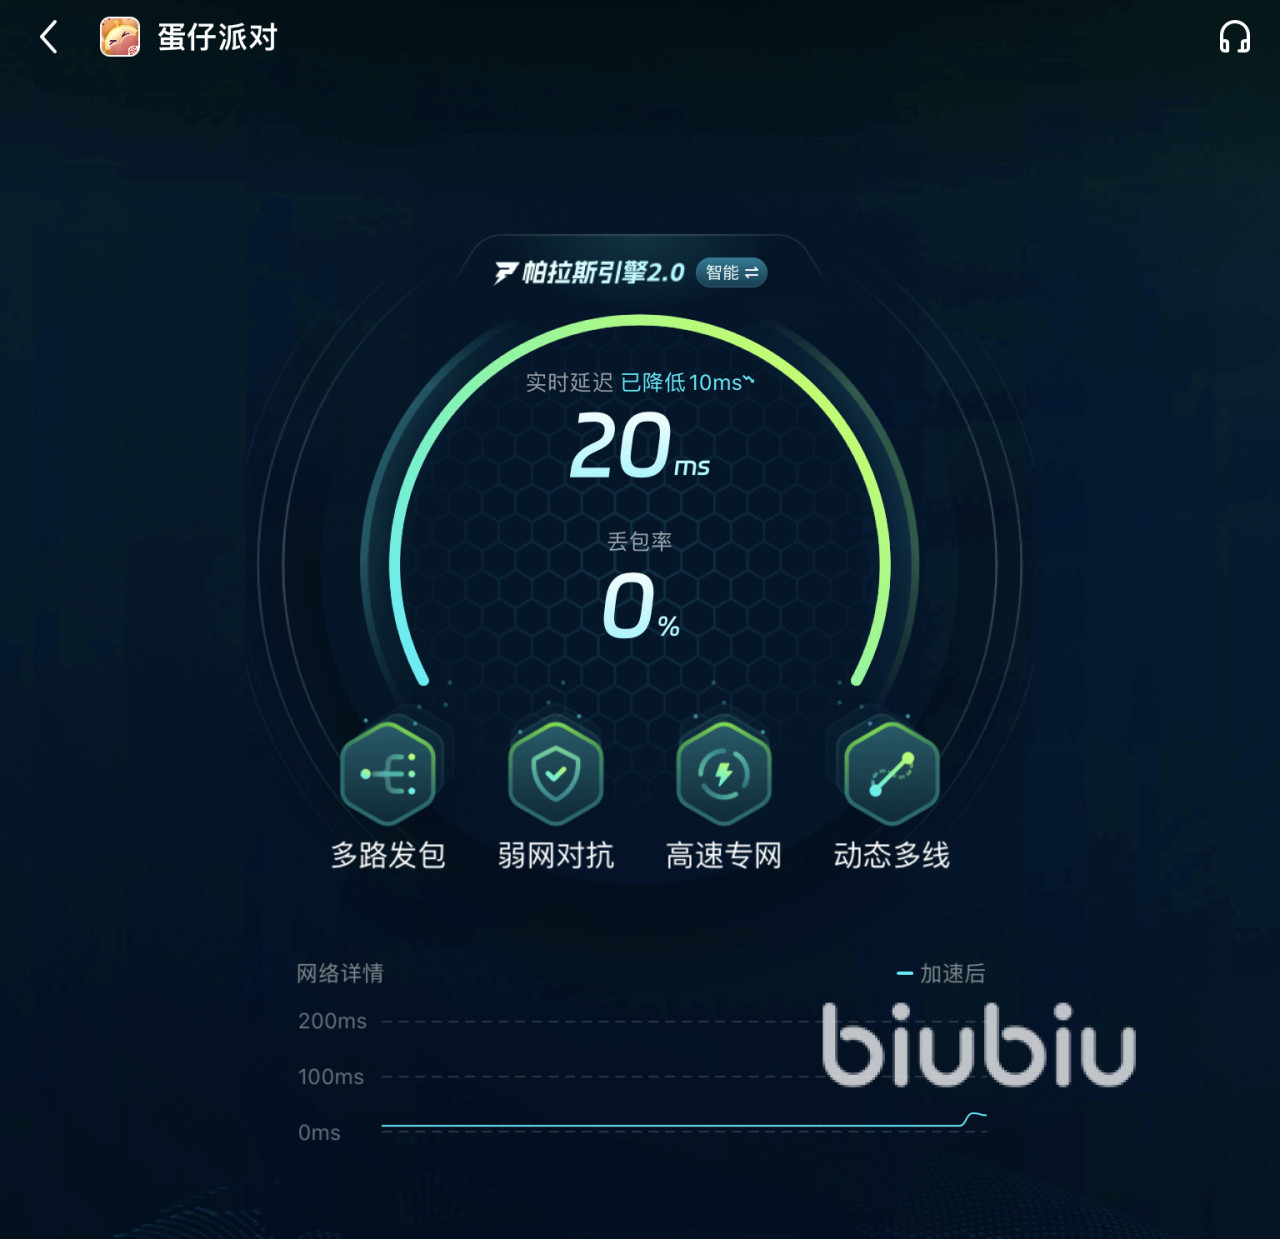Tap the 蛋仔派对 title text

click(x=217, y=38)
